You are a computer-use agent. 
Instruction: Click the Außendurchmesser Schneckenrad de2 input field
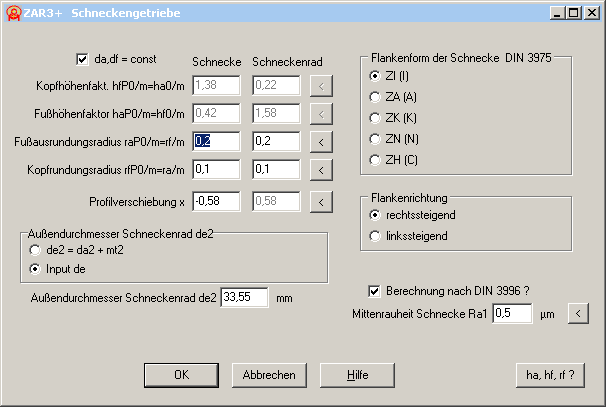pos(244,297)
